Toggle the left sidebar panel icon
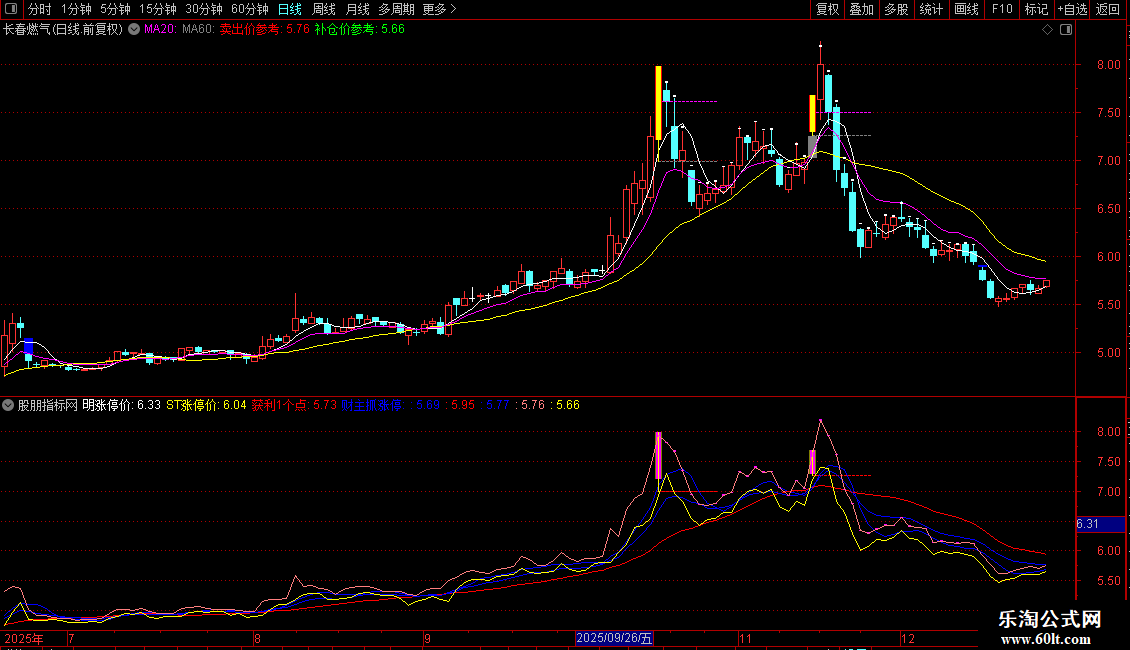 [11, 9]
